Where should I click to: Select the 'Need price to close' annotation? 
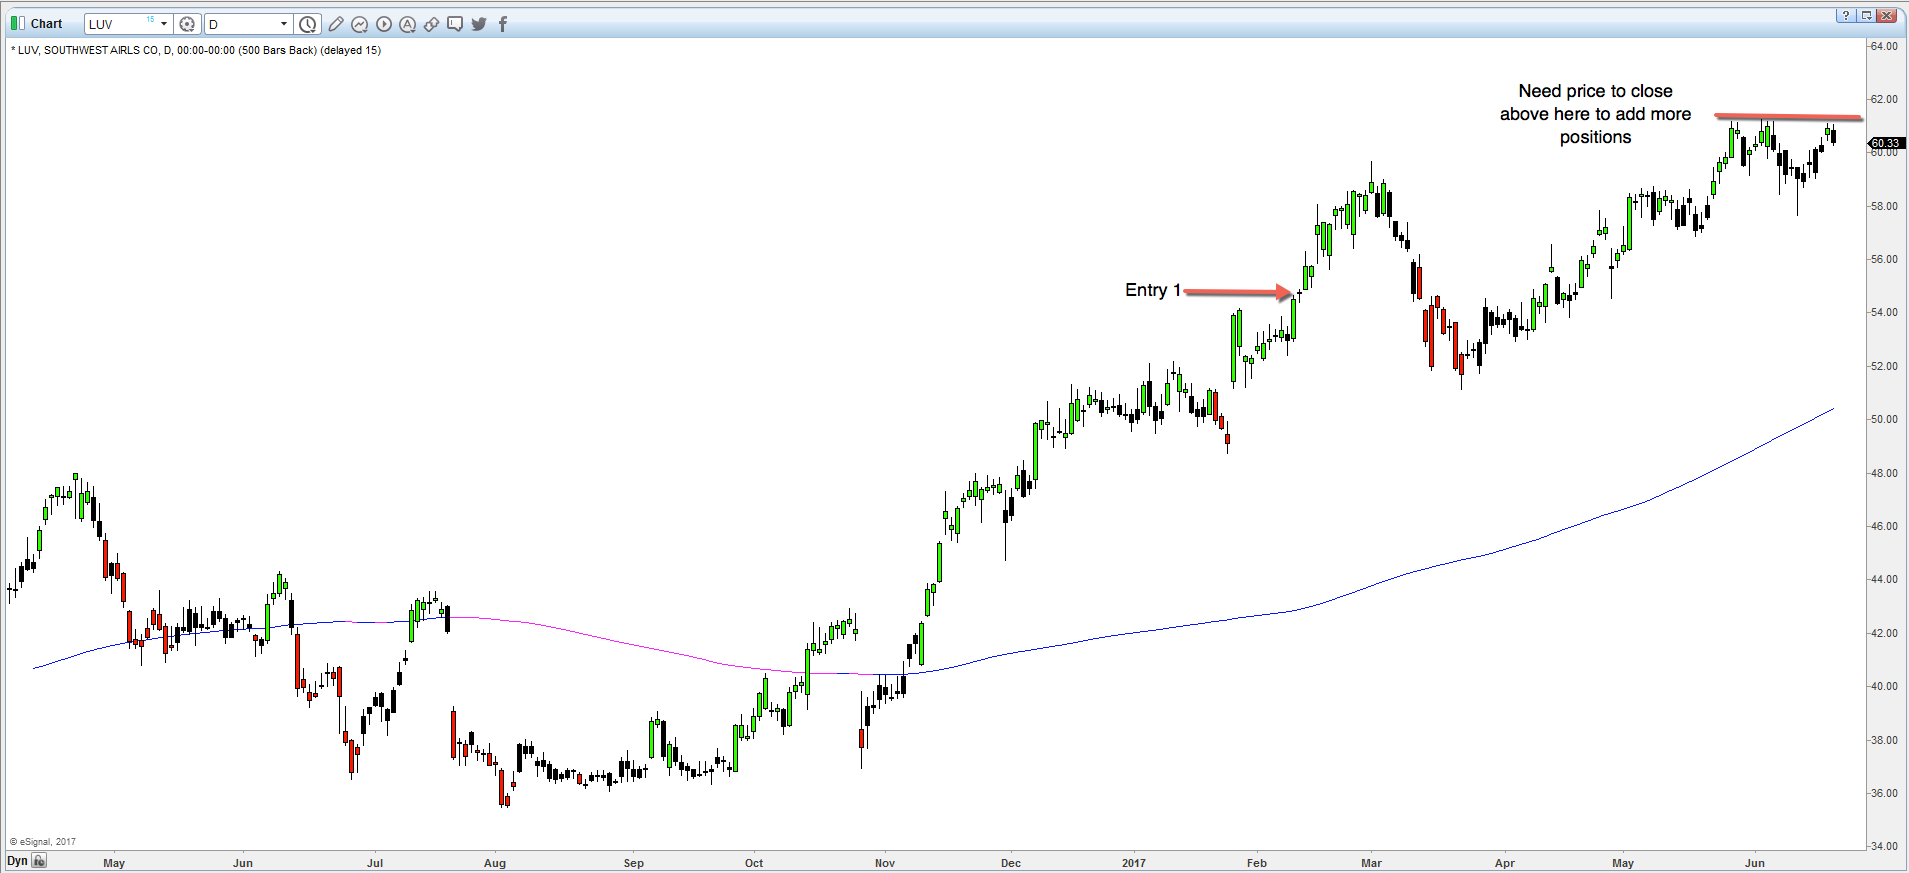point(1596,114)
